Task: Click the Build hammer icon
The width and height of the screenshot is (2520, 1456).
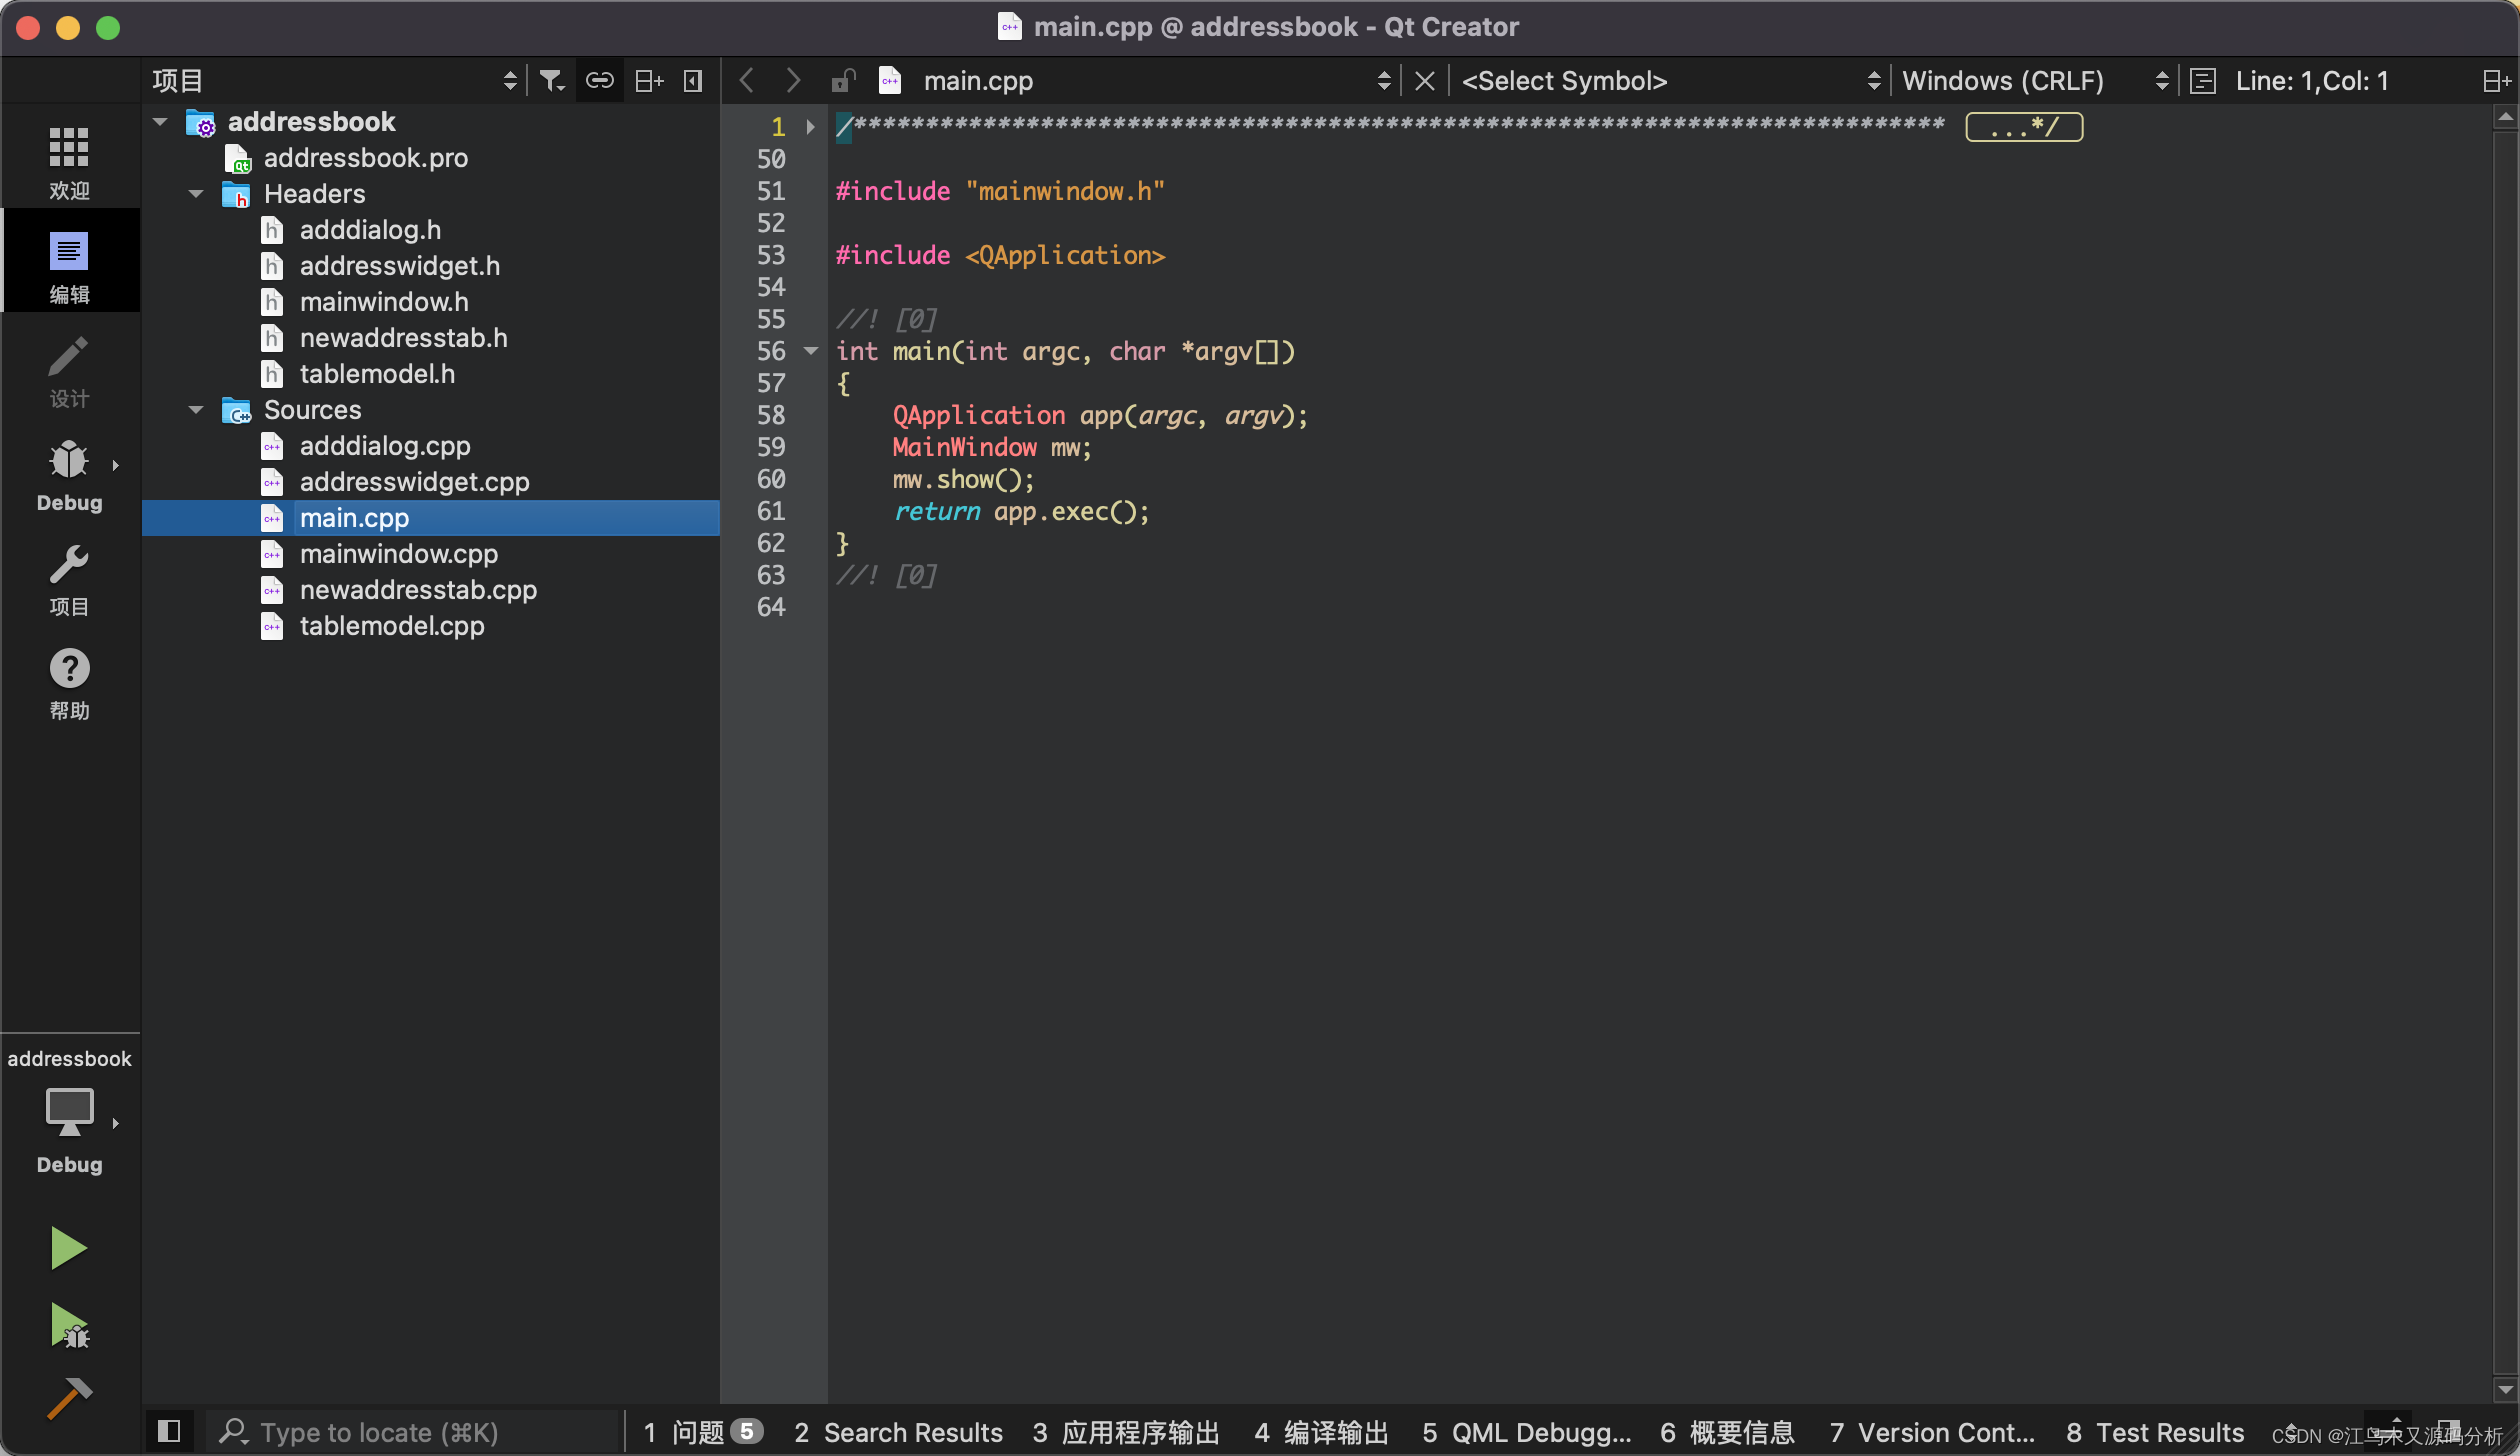Action: (68, 1398)
